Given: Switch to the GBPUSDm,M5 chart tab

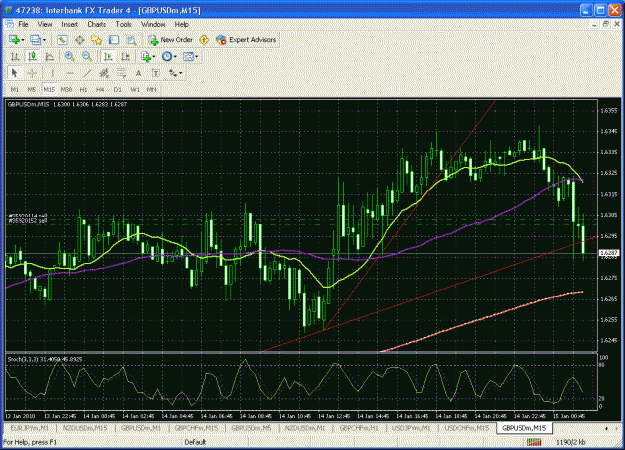Looking at the screenshot, I should click(x=251, y=428).
